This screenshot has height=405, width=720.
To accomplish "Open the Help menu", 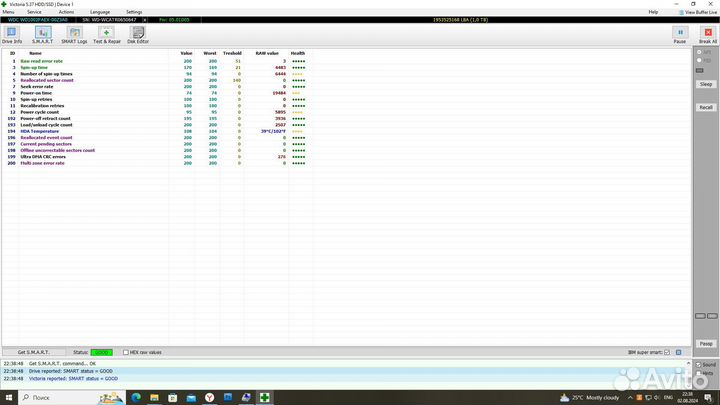I will coord(653,12).
